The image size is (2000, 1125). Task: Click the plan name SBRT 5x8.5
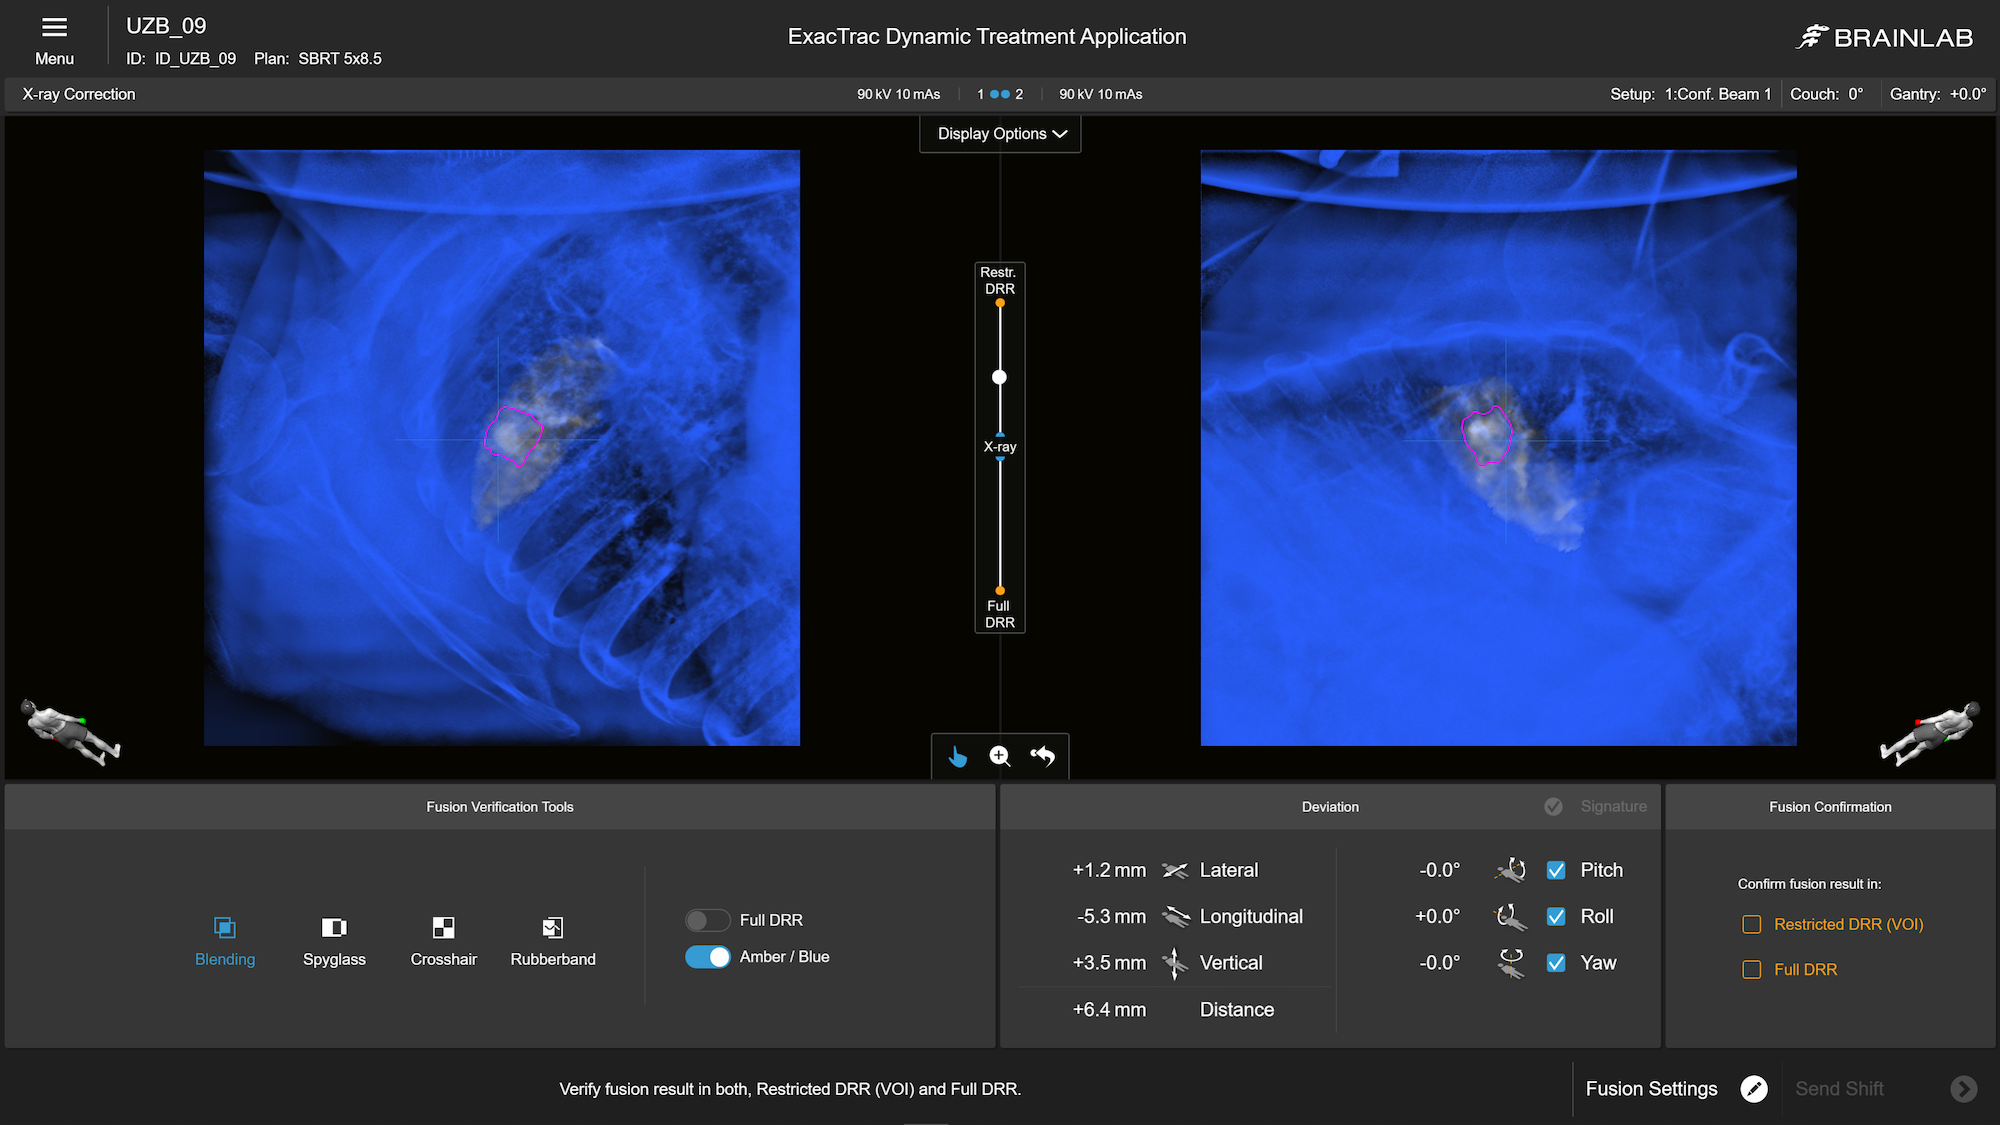coord(340,59)
